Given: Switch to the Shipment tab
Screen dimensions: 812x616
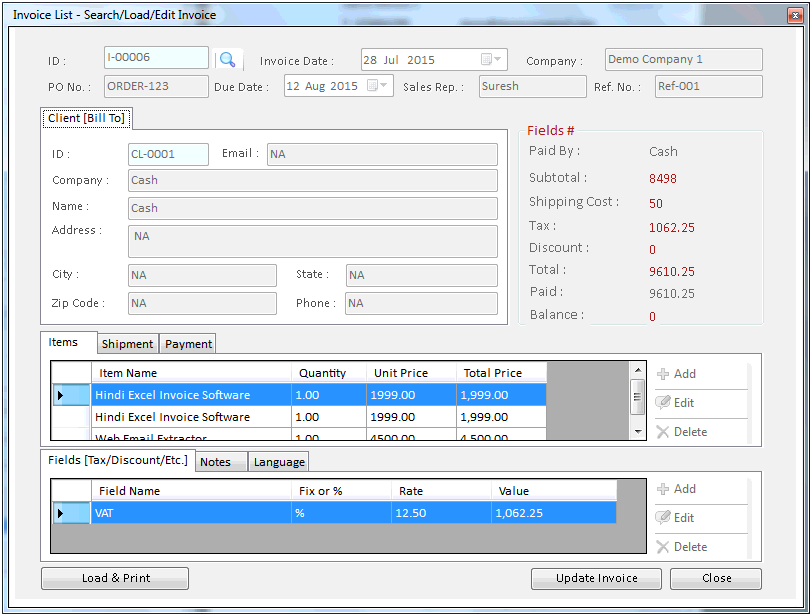Looking at the screenshot, I should click(127, 343).
